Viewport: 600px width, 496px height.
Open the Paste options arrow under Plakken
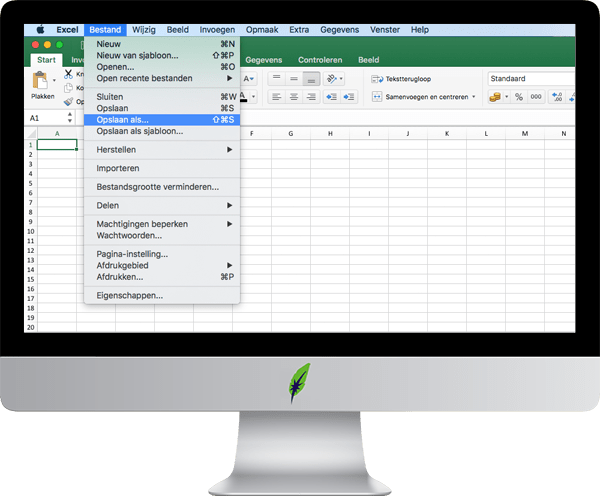54,80
